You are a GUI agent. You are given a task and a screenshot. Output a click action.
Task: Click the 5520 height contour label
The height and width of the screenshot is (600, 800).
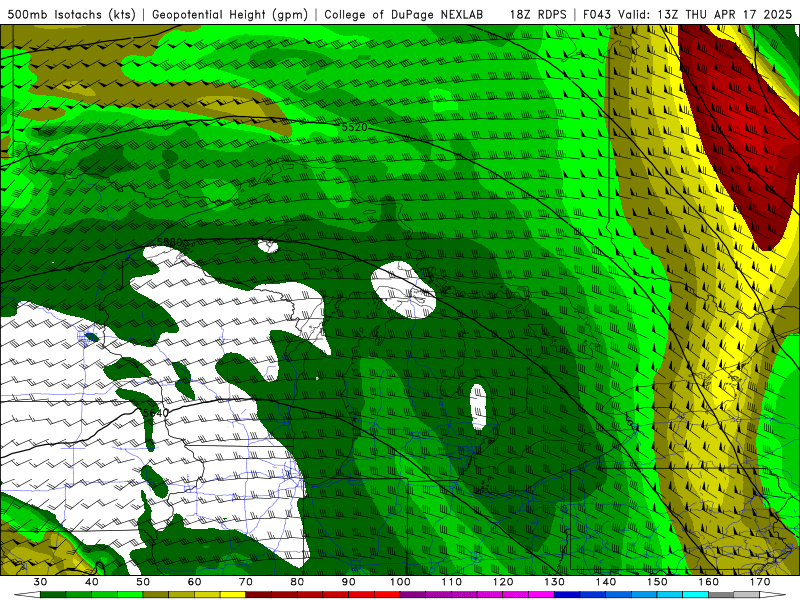coord(354,127)
